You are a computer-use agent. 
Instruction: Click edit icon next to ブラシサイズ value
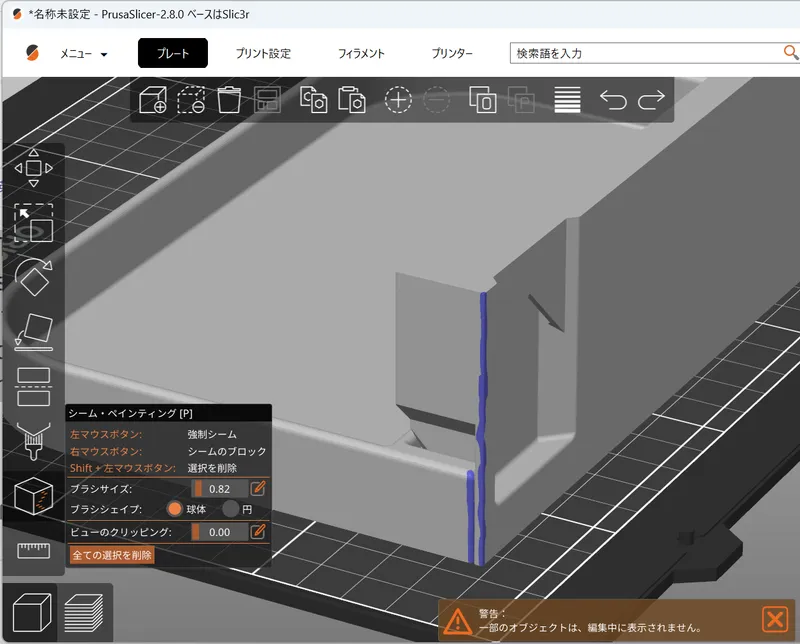pos(258,488)
